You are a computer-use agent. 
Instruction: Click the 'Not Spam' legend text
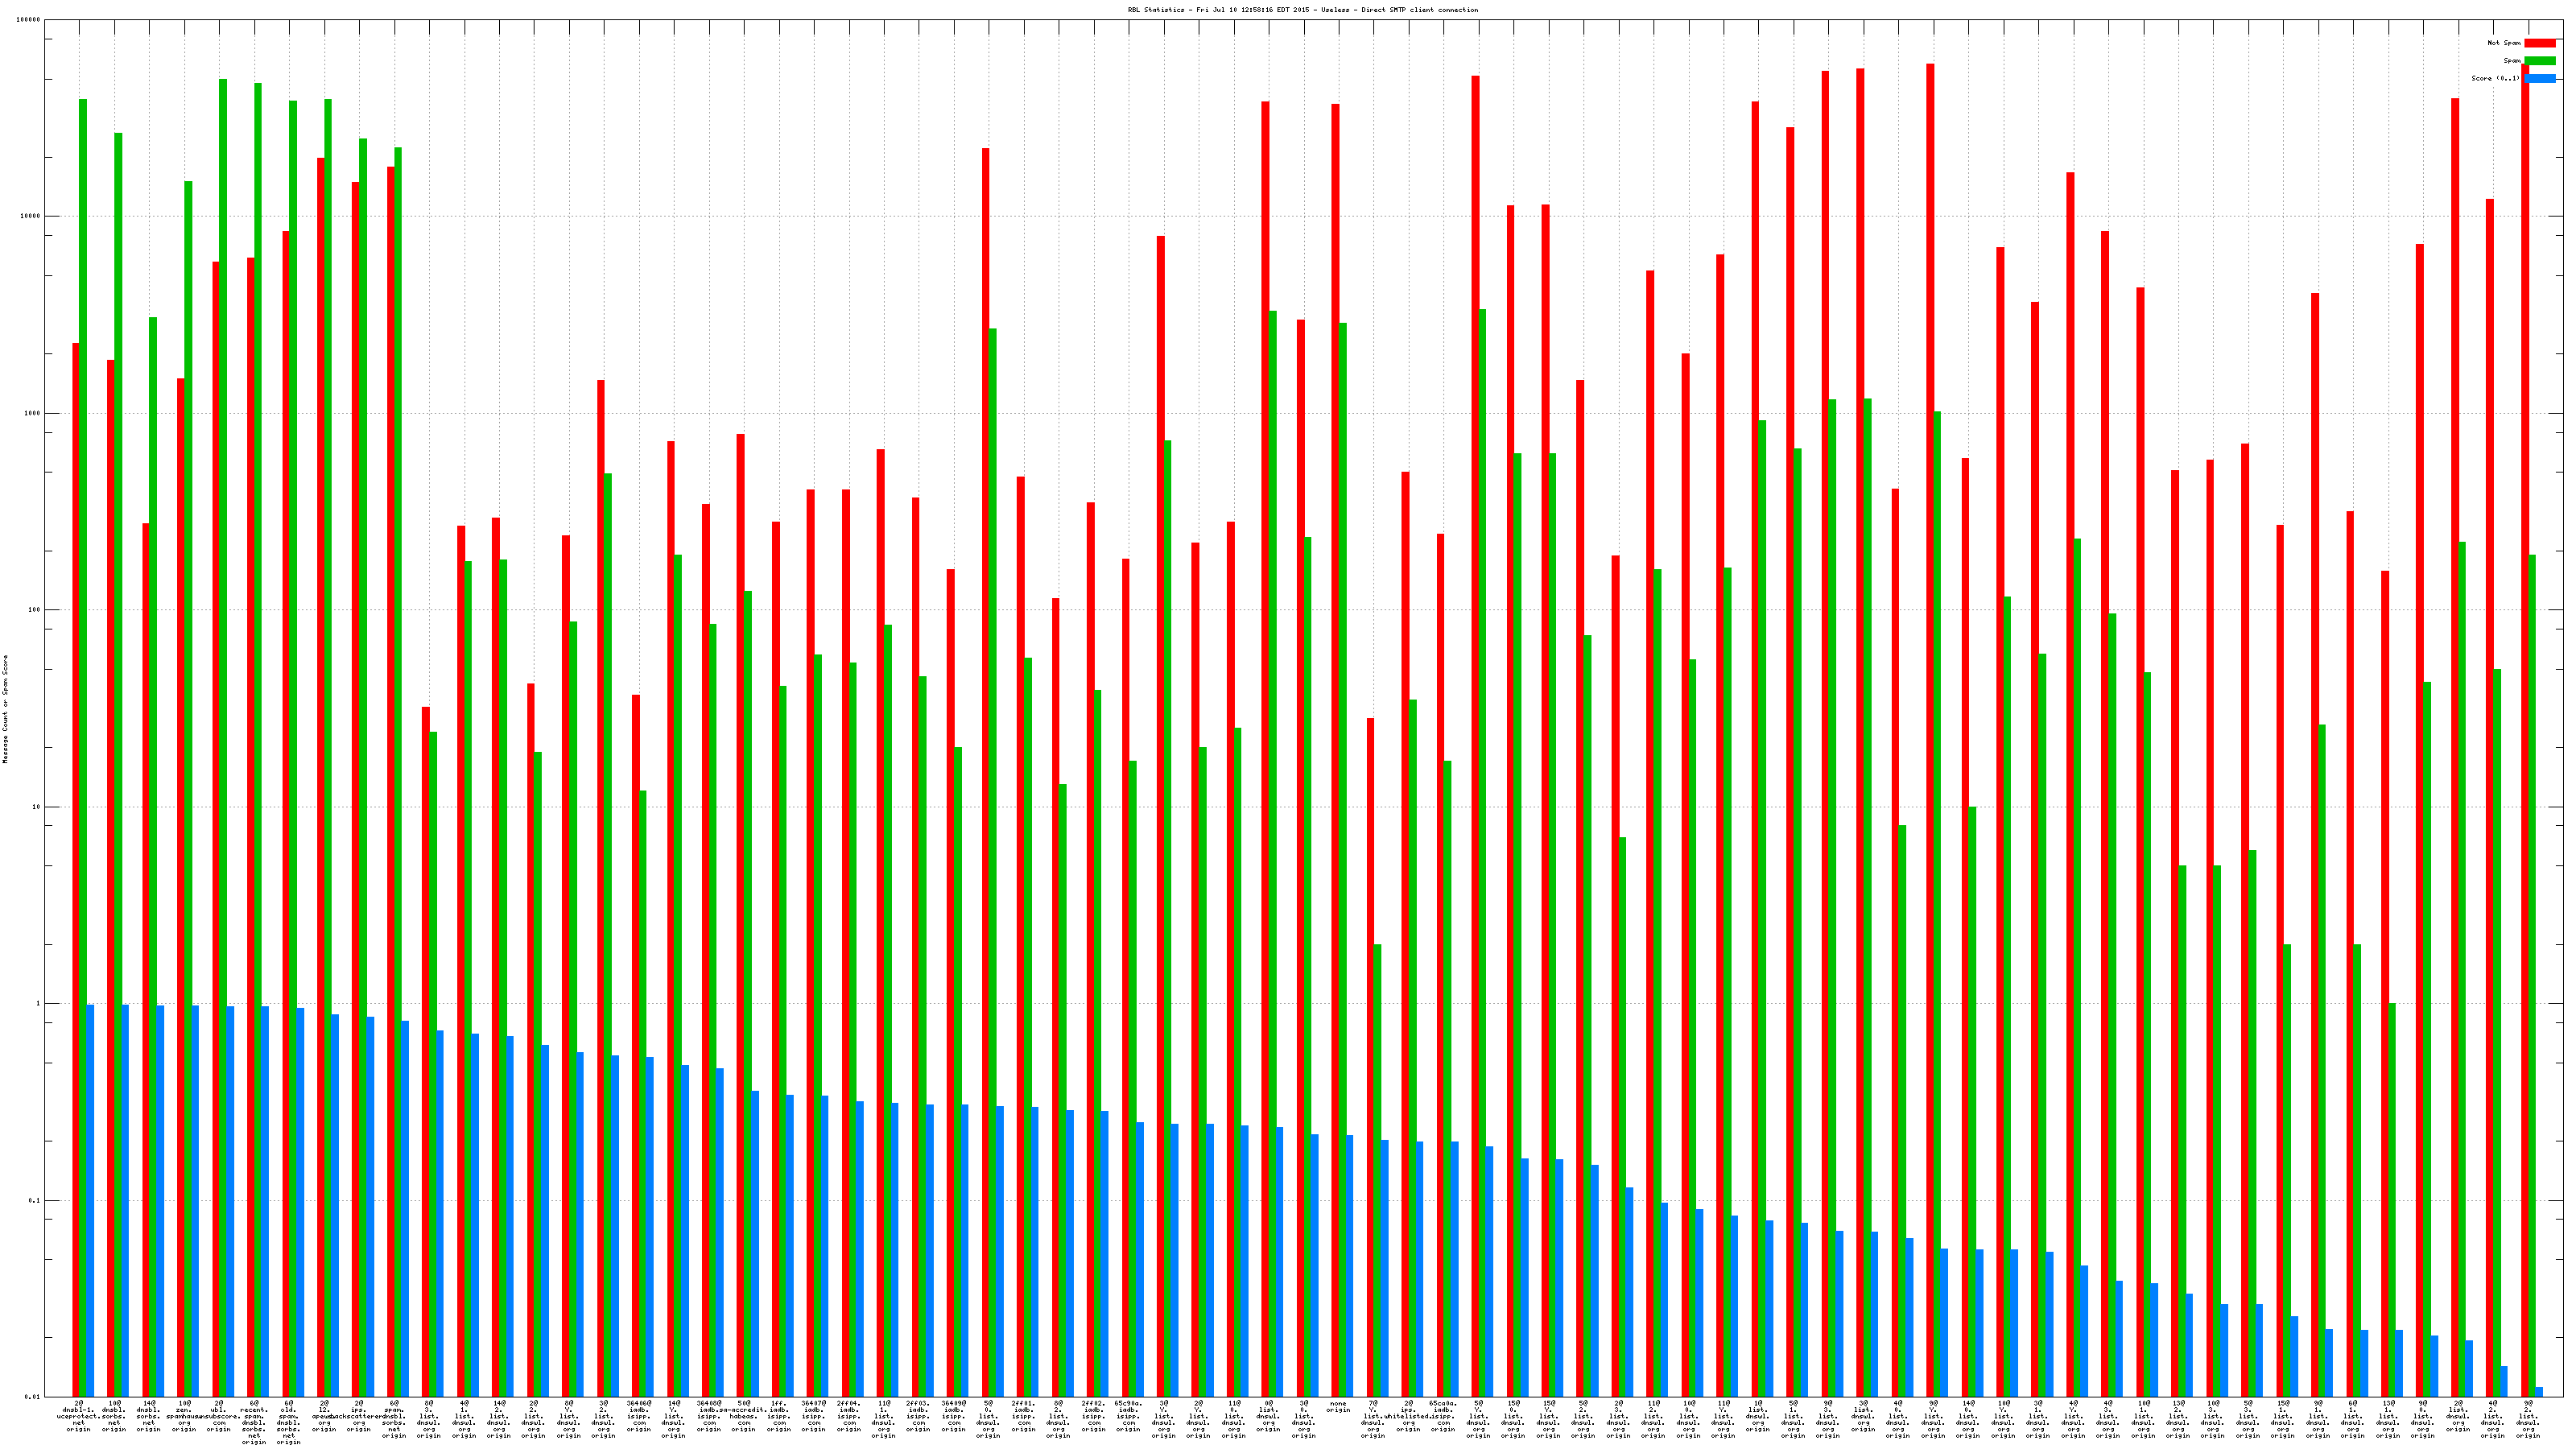click(x=2504, y=43)
